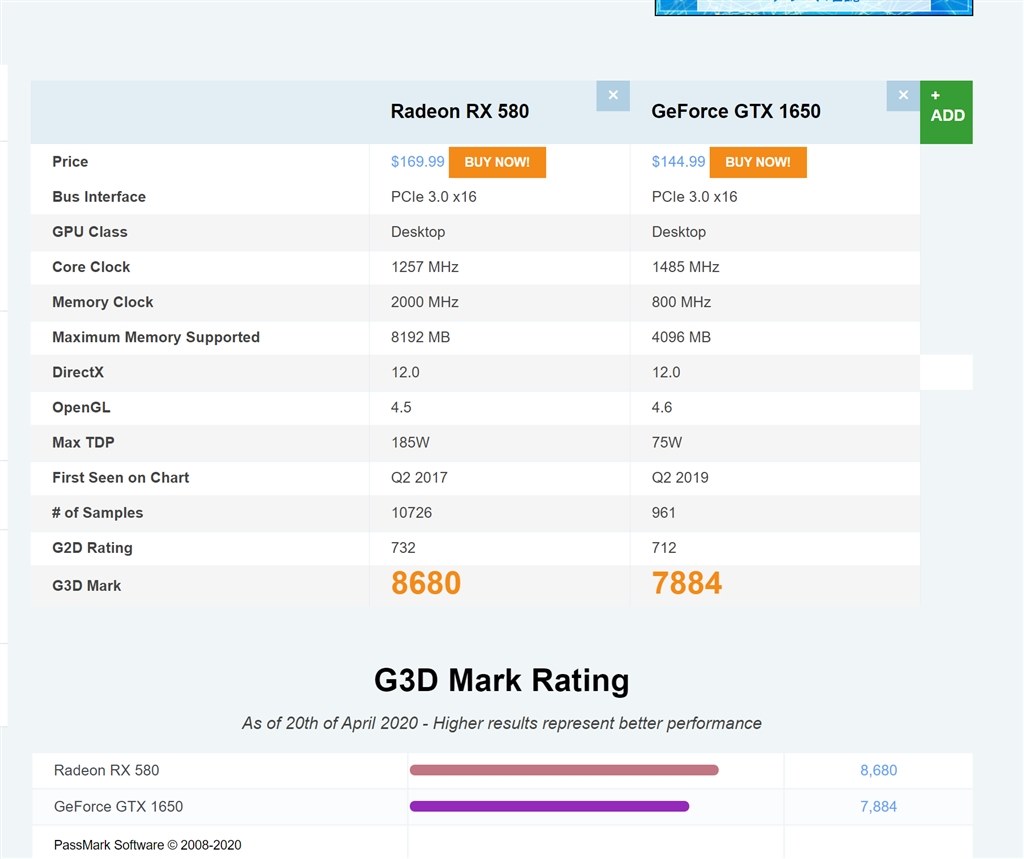Click the Bus Interface row label
Screen dimensions: 1024x859
pos(99,197)
